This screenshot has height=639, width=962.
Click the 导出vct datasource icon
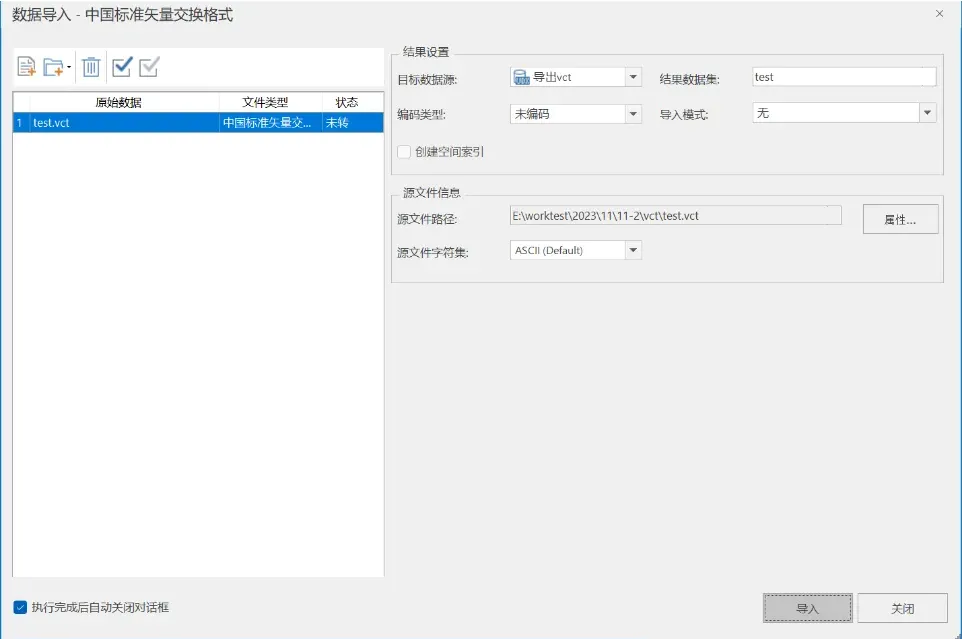click(x=521, y=77)
